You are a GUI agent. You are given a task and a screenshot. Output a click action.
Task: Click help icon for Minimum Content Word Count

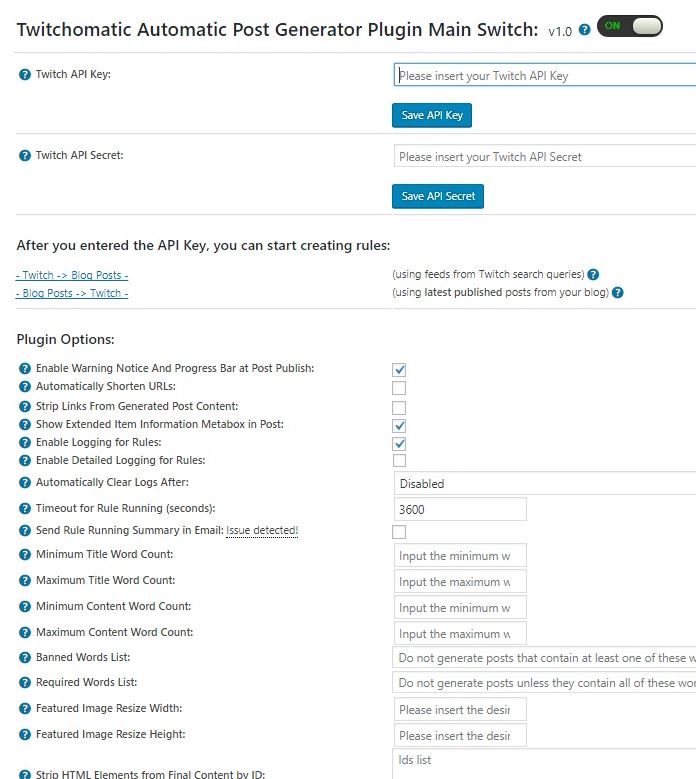point(24,607)
